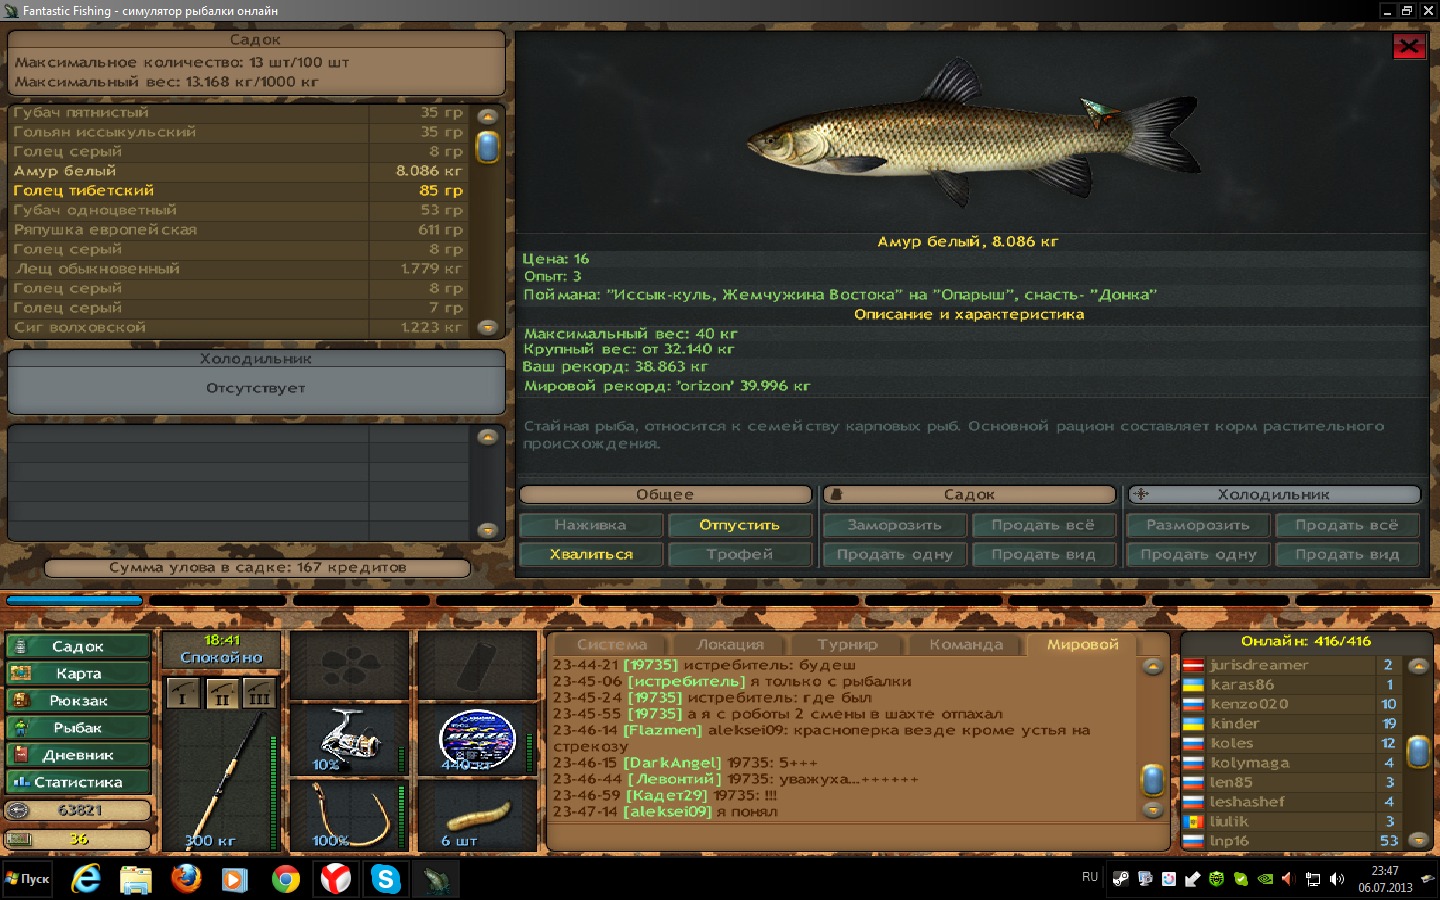
Task: Click the maggot bait slot
Action: (477, 814)
